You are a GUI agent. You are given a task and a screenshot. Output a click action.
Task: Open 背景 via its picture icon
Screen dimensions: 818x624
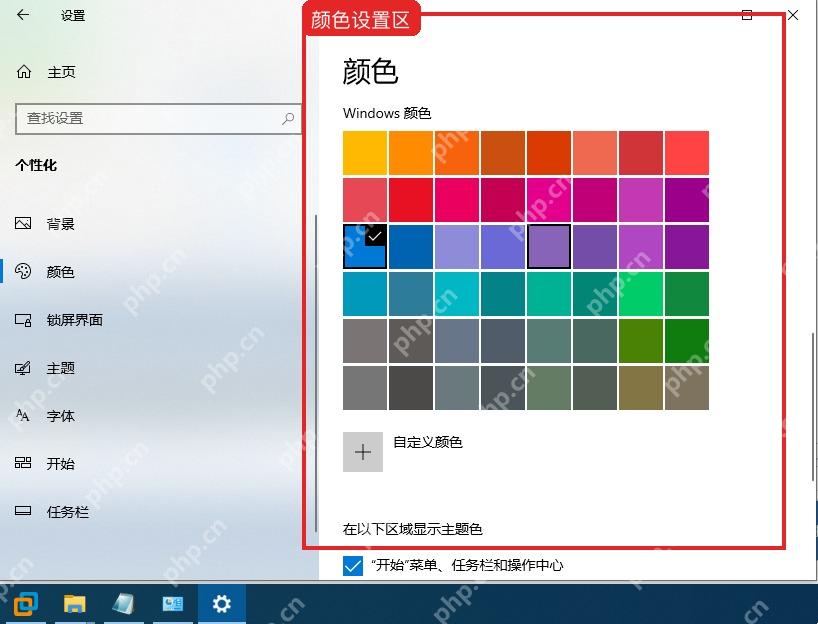23,223
